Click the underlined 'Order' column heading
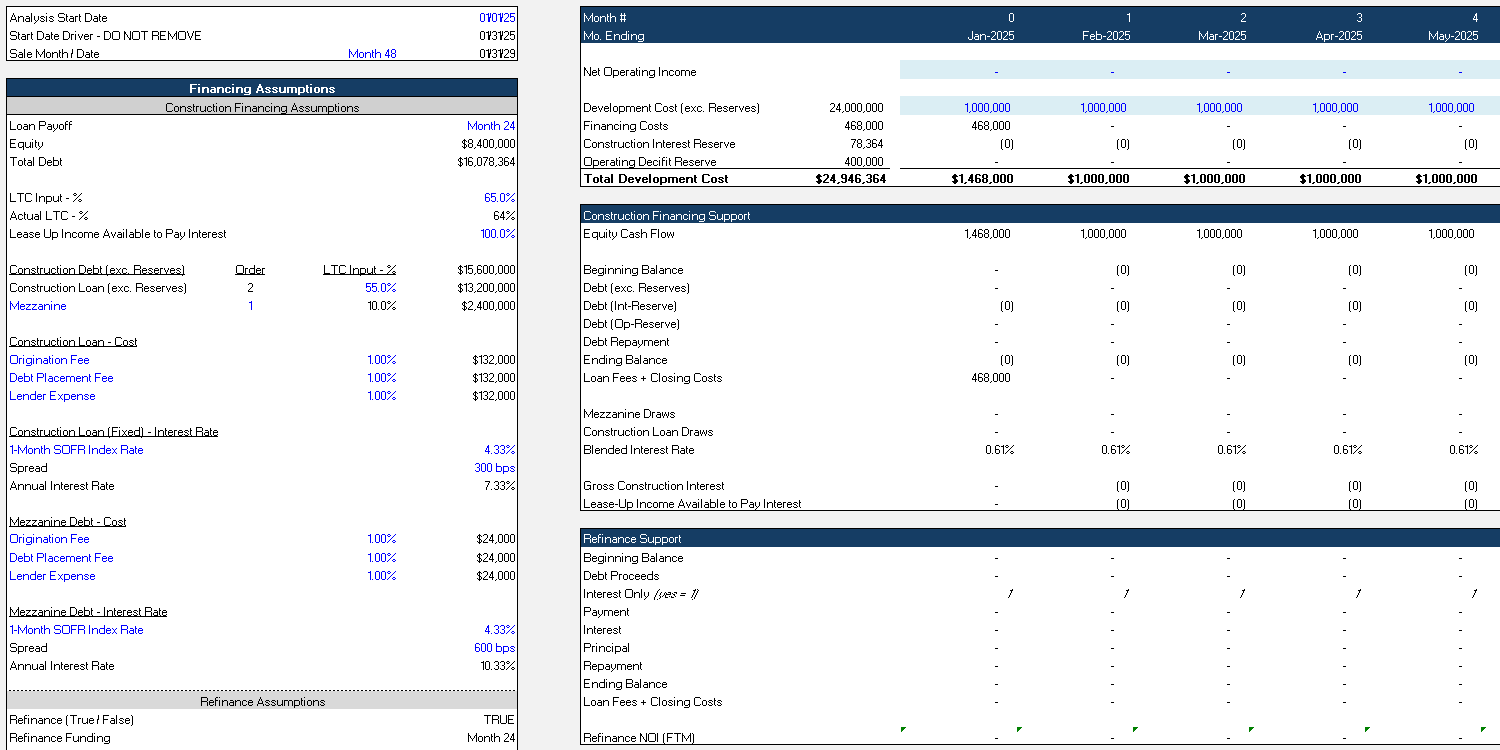1500x750 pixels. 250,270
